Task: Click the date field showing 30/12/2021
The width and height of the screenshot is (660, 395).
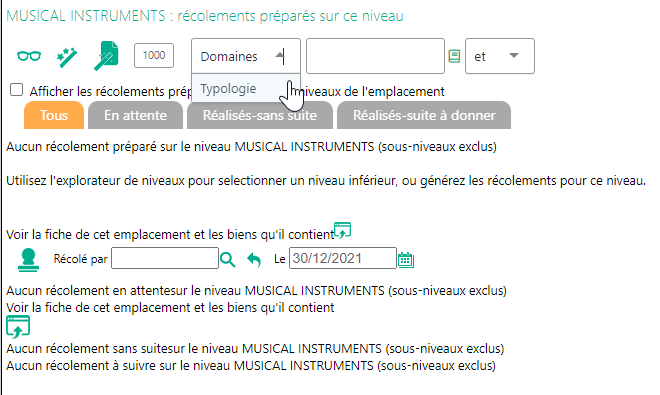Action: [343, 258]
